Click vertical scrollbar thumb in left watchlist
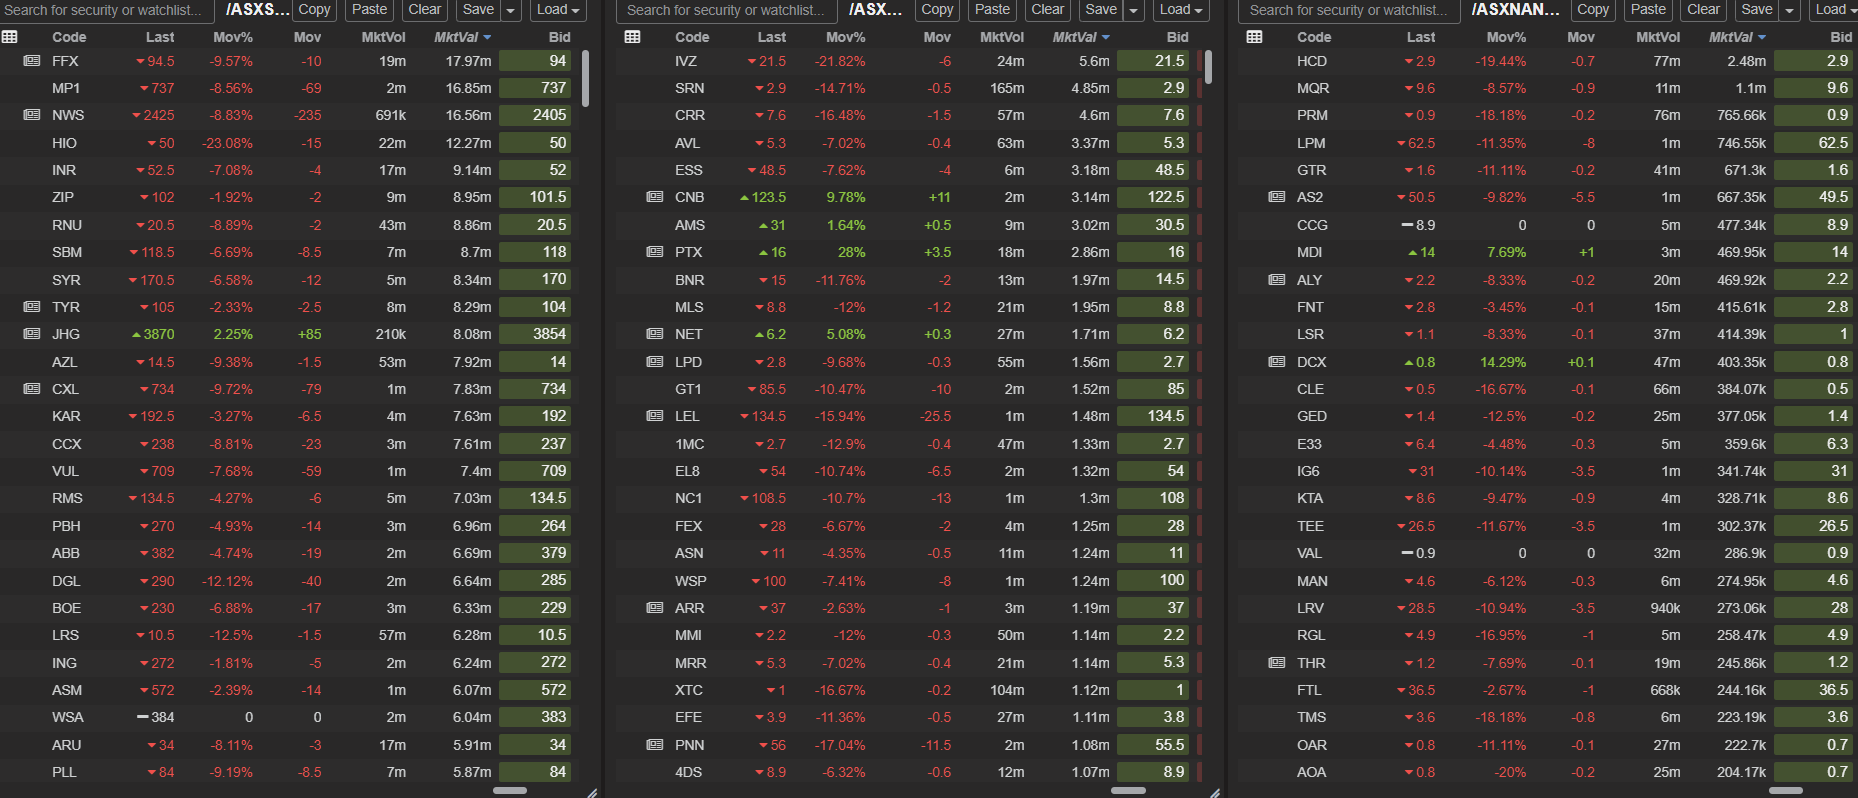Image resolution: width=1858 pixels, height=798 pixels. pos(585,77)
